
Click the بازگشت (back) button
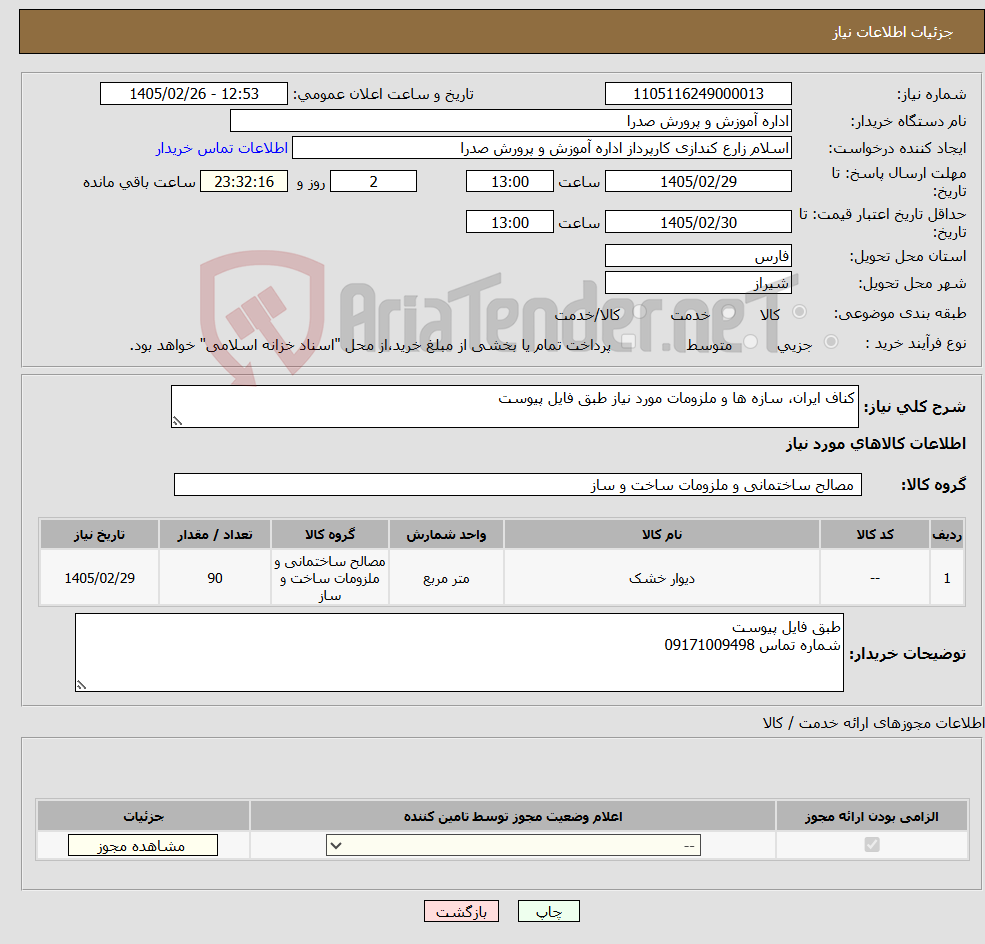coord(461,911)
